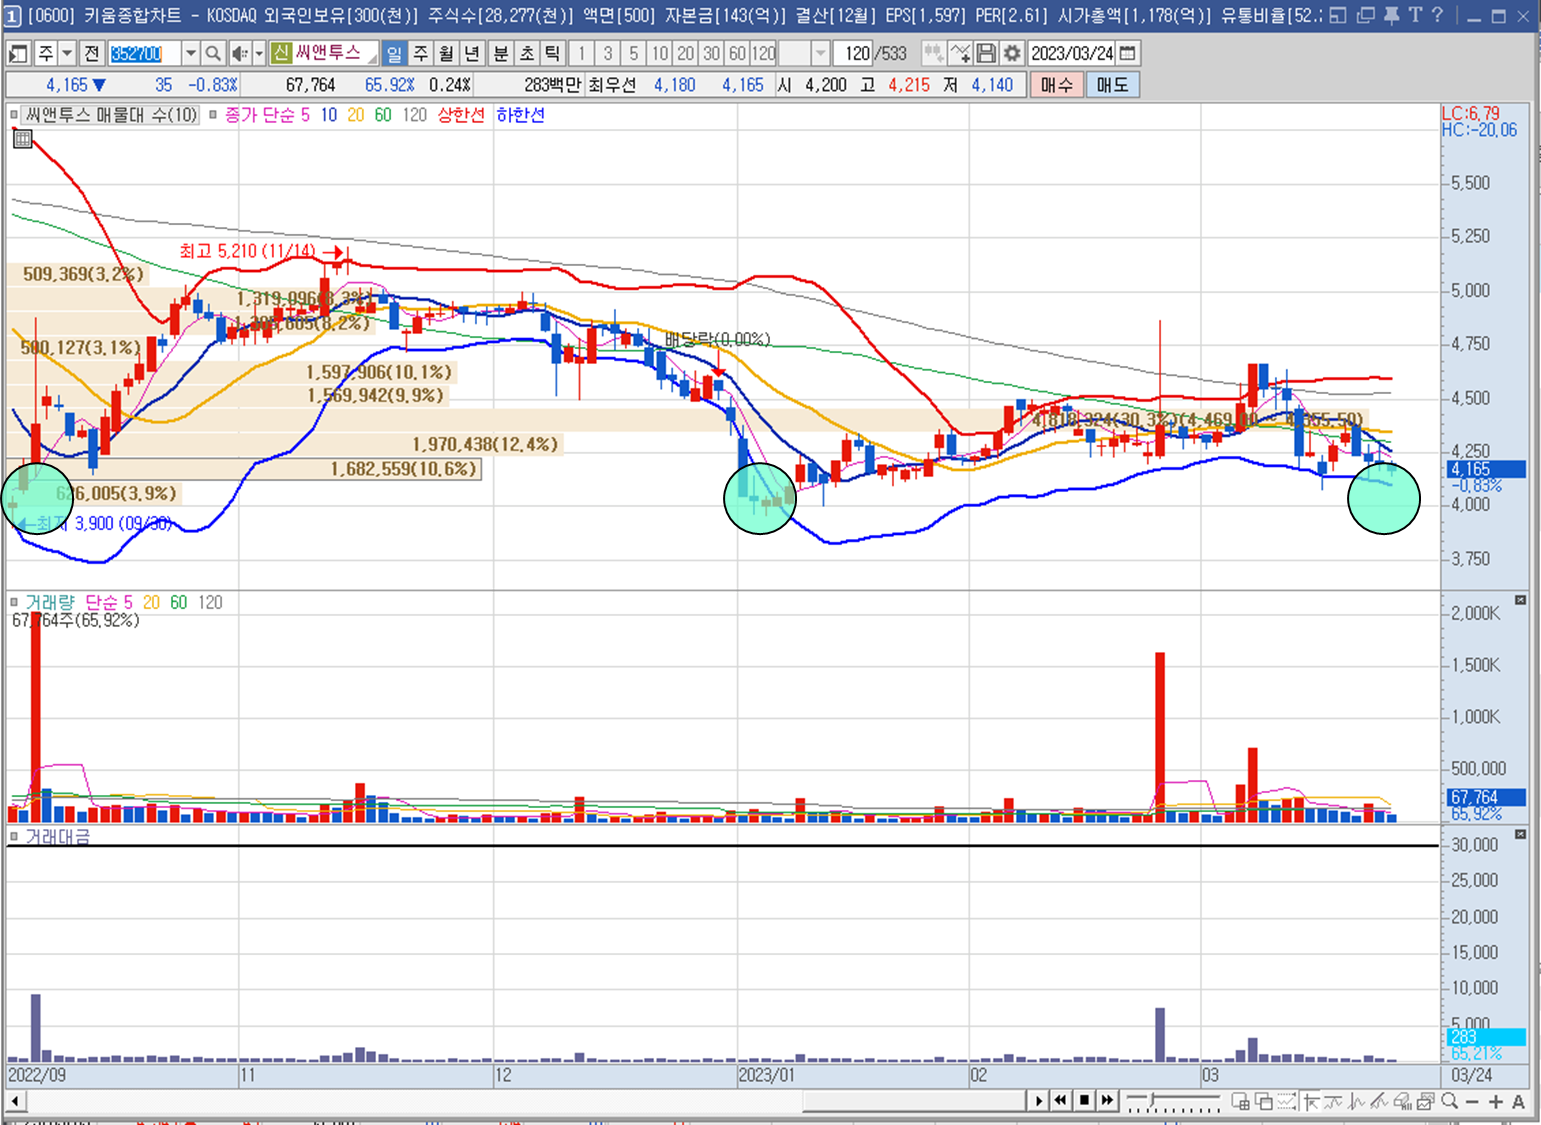
Task: Click the chart print/image icon in bottom bar
Action: coord(1426,1101)
